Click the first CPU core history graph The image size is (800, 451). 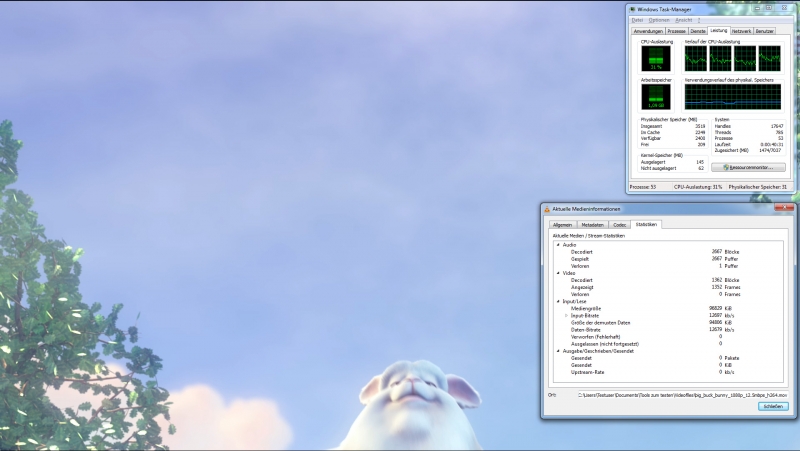[x=695, y=58]
